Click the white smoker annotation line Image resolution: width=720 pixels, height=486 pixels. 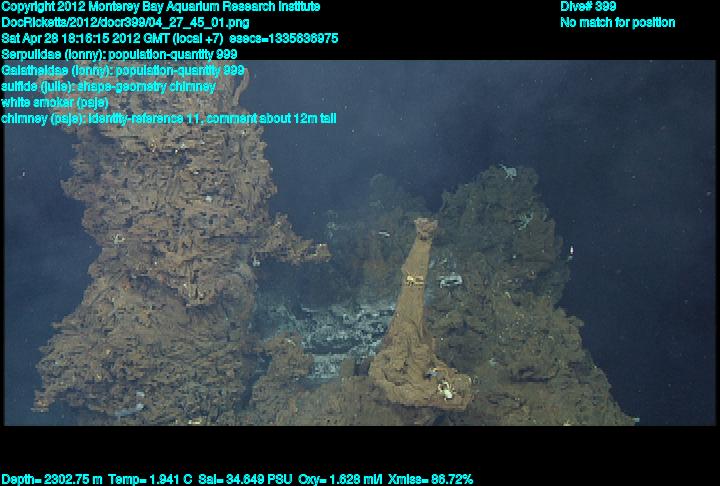55,102
